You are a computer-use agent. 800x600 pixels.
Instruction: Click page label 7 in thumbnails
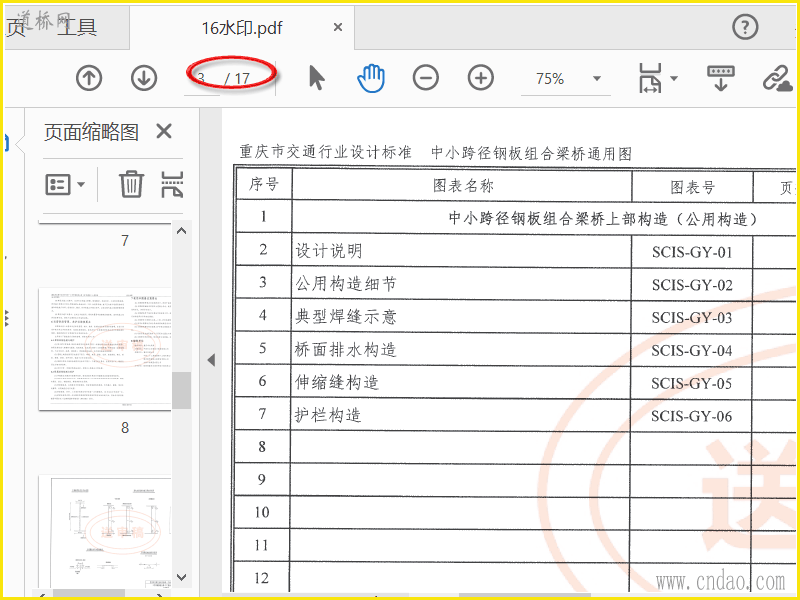point(125,240)
